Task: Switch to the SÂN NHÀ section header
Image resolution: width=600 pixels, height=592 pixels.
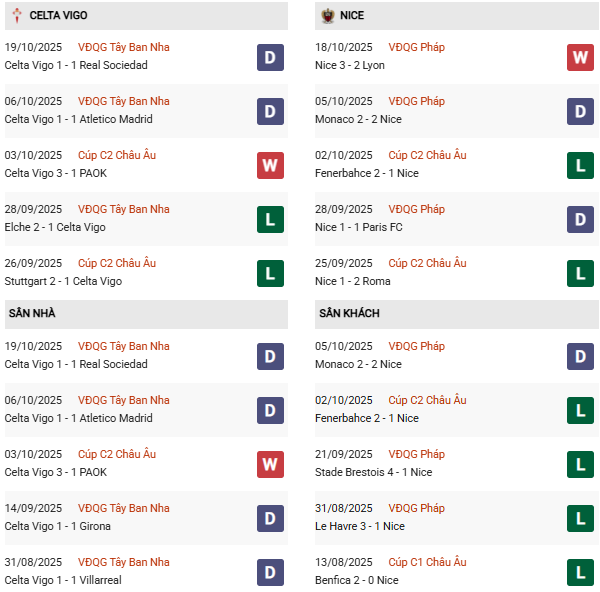Action: pyautogui.click(x=32, y=314)
